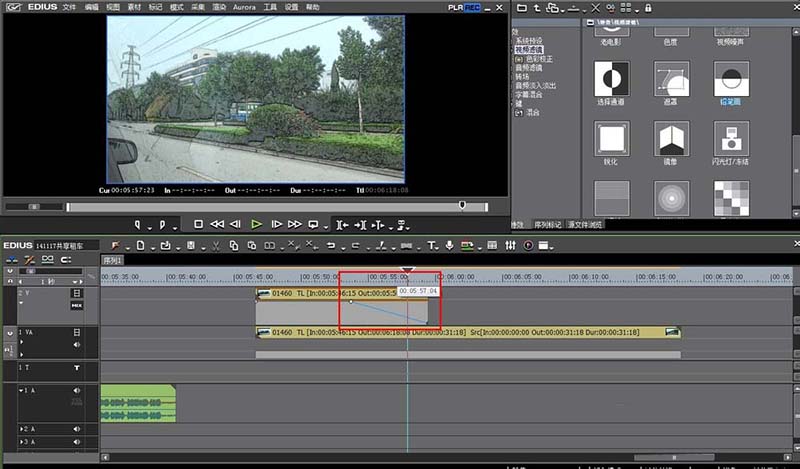Select the 序列1 sequence tab
Screen dimensions: 800x469
(x=112, y=260)
